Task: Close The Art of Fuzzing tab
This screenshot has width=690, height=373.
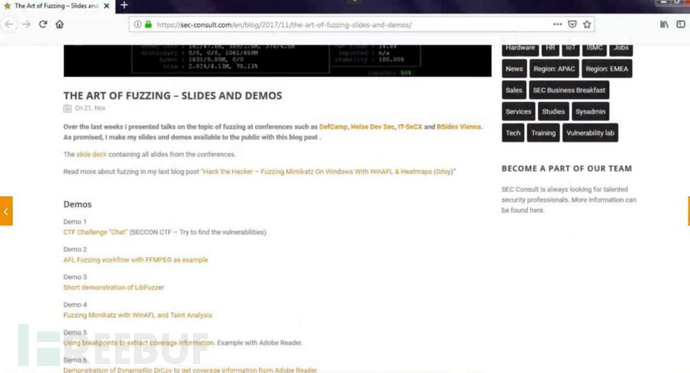Action: pyautogui.click(x=106, y=6)
